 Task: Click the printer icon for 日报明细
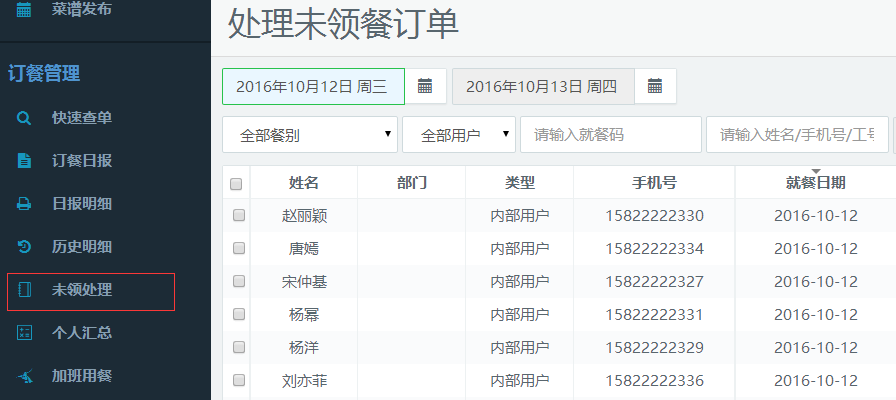[x=25, y=204]
